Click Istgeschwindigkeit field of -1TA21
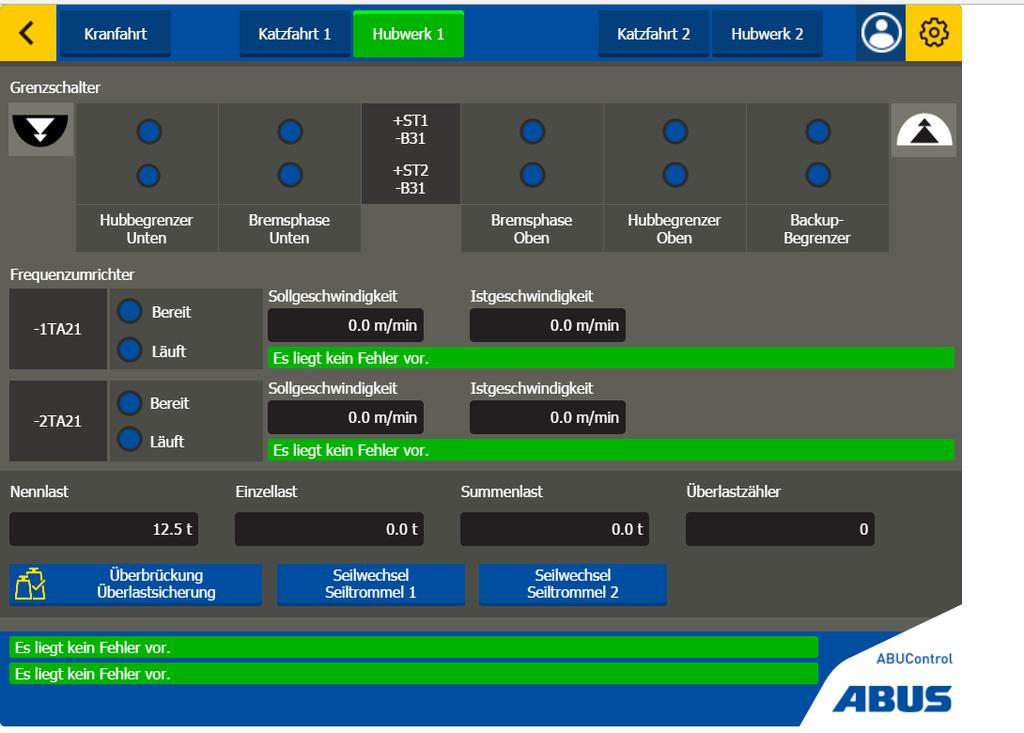1024x733 pixels. click(x=547, y=325)
